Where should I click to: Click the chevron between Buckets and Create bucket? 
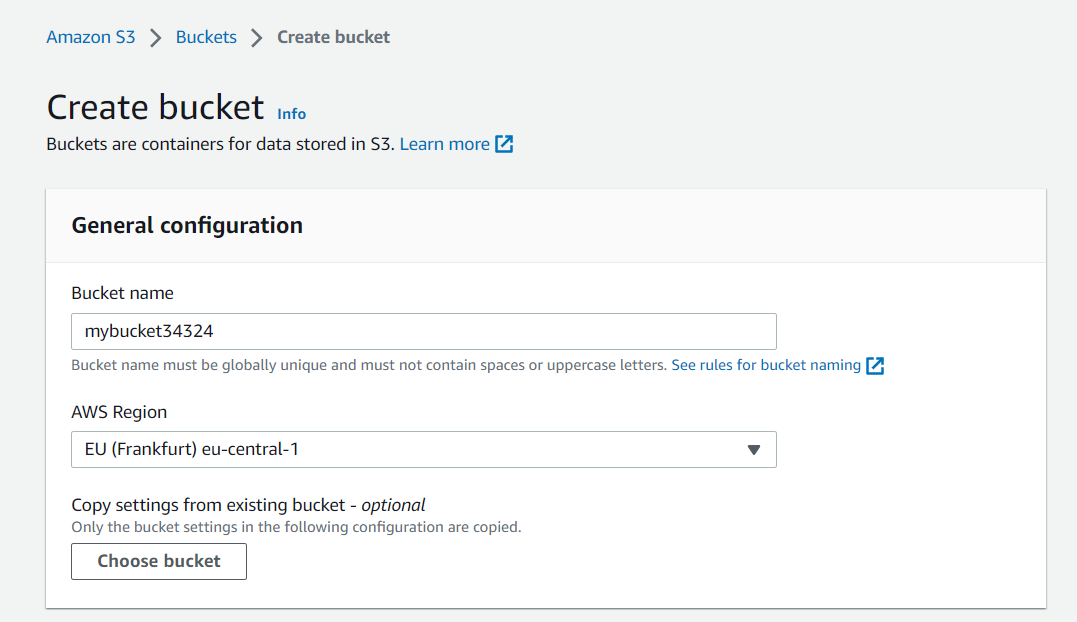[257, 38]
